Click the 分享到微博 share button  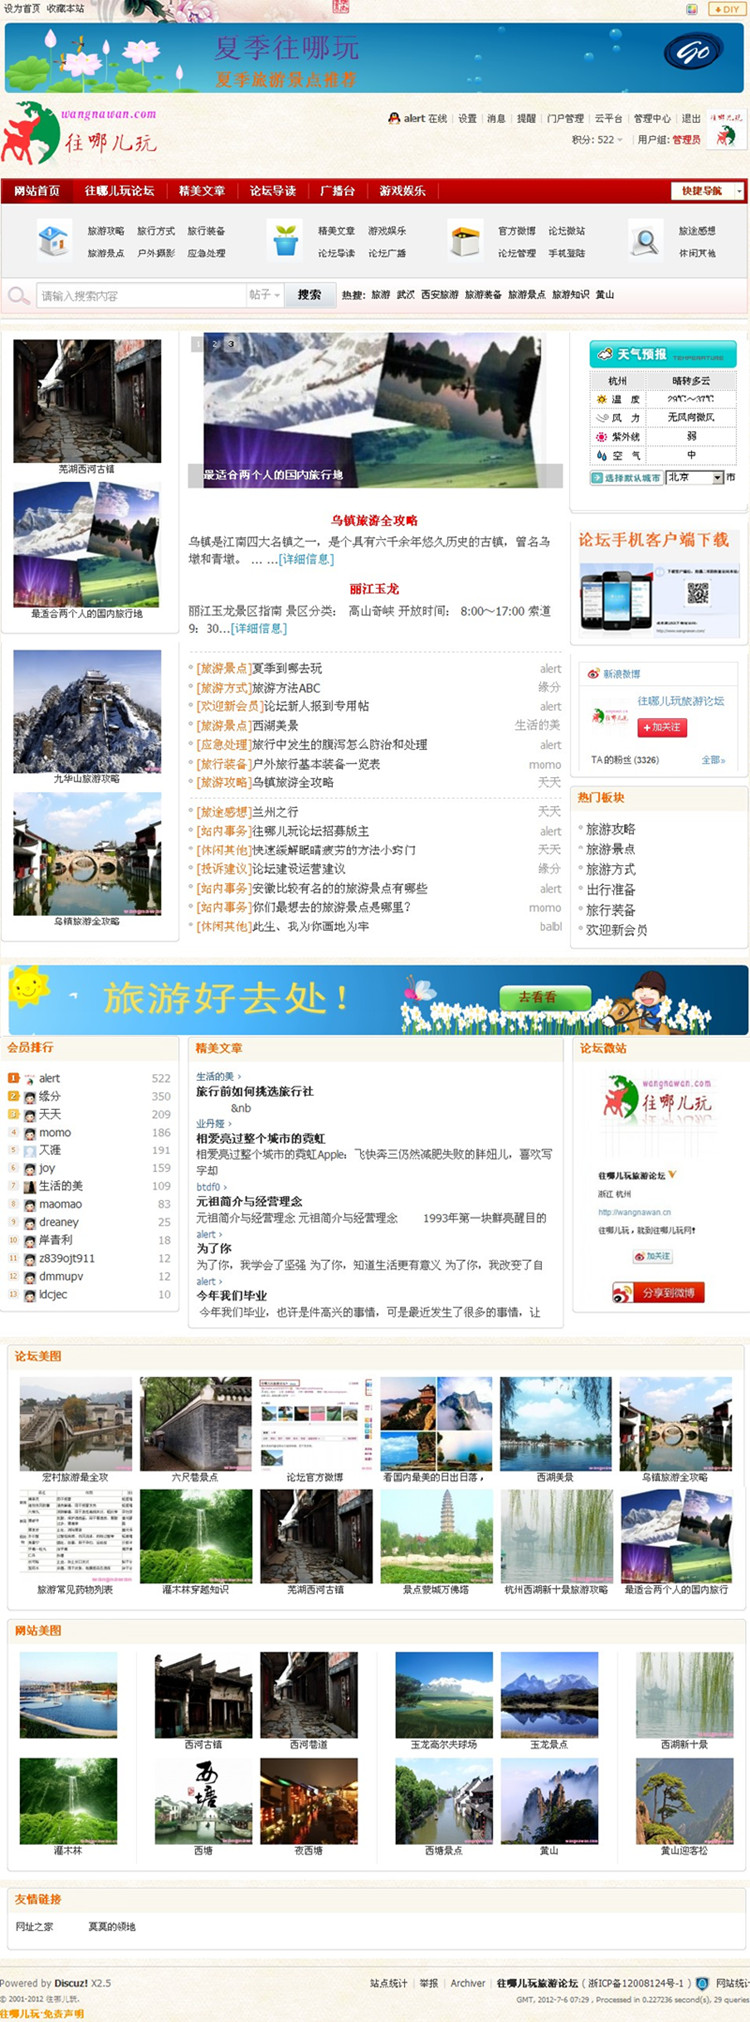tap(659, 1293)
